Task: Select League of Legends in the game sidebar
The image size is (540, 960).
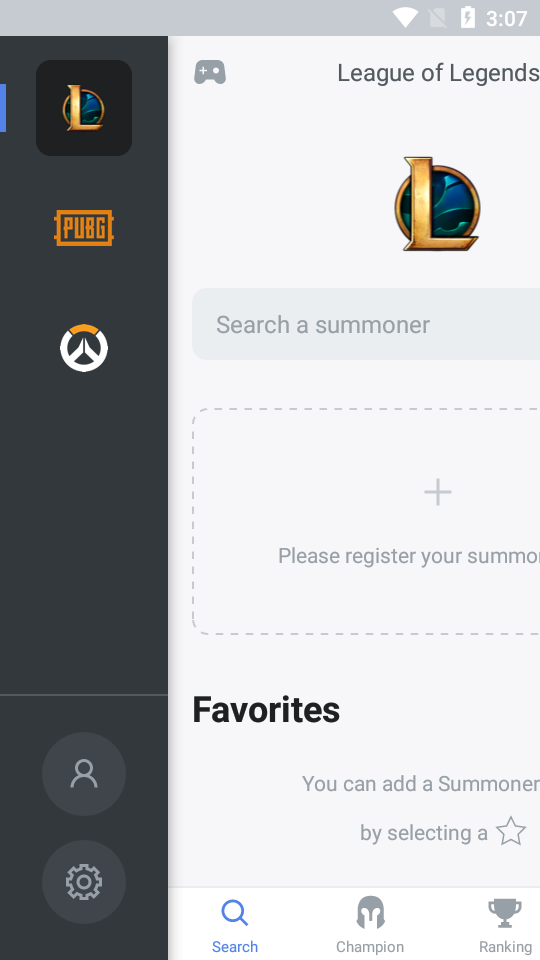Action: coord(84,108)
